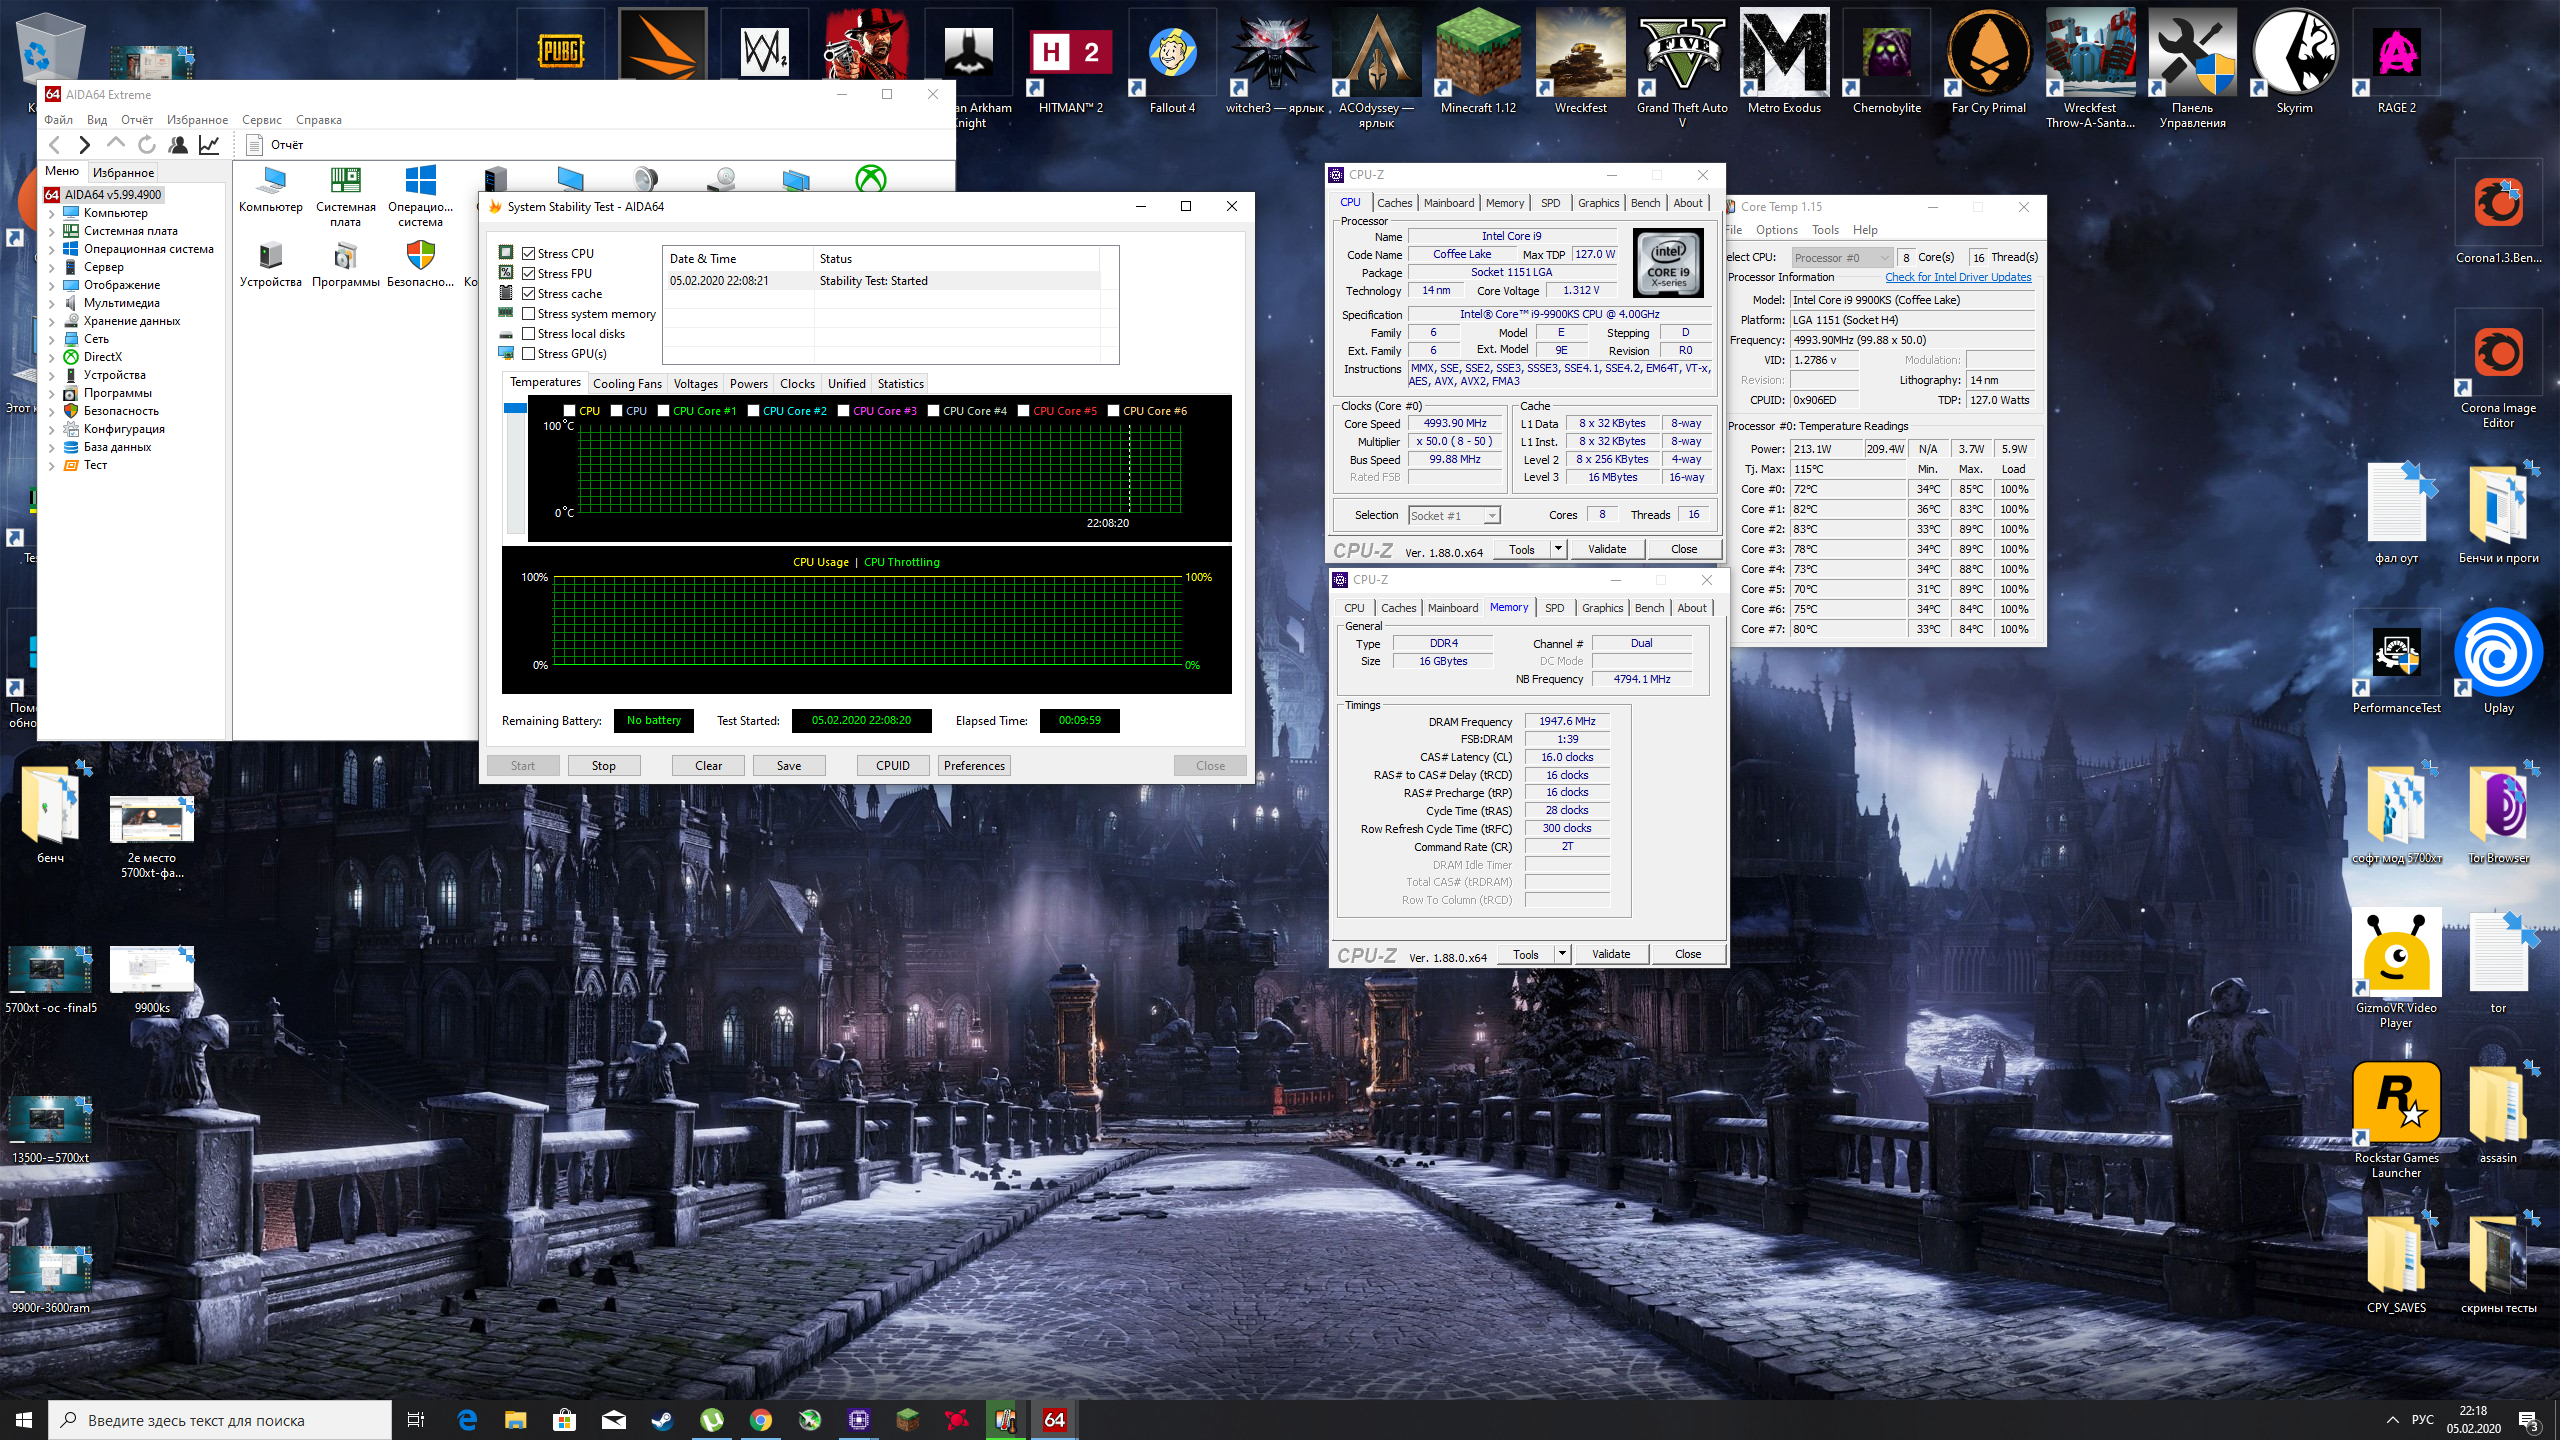Click the AIDA64 forward navigation arrow
The height and width of the screenshot is (1440, 2560).
pos(85,145)
